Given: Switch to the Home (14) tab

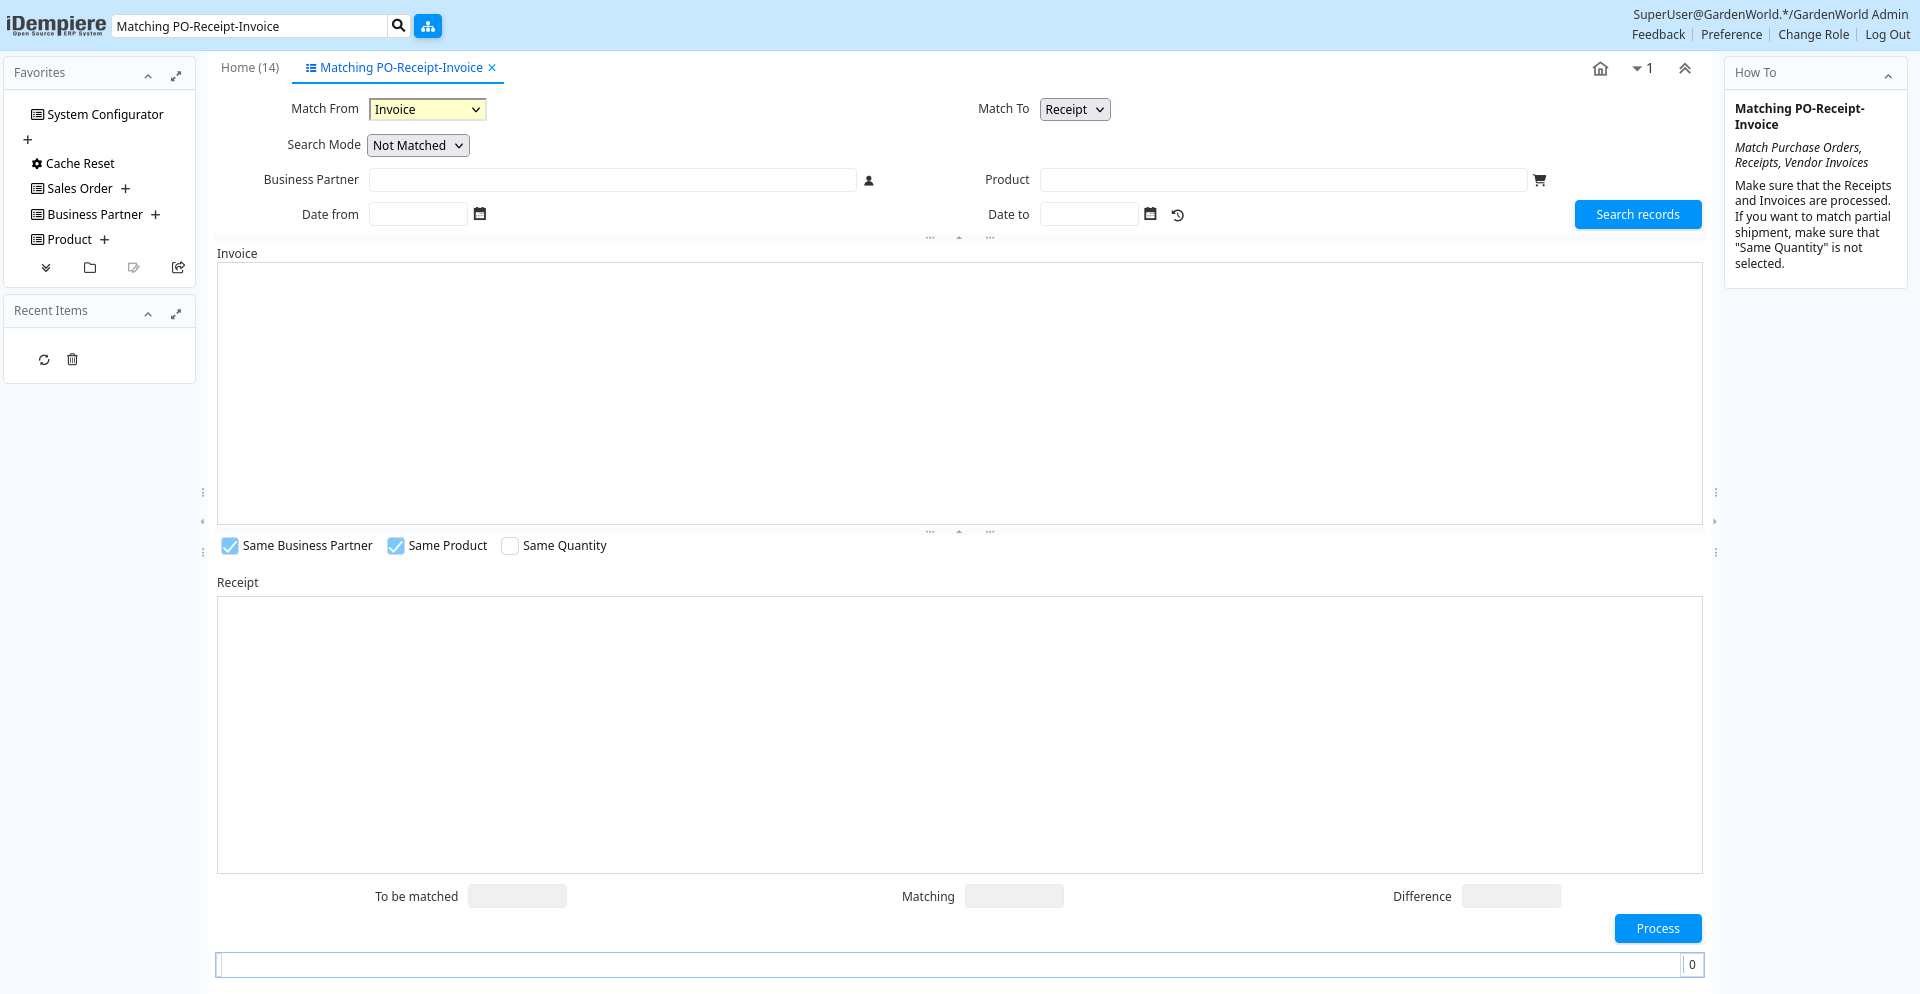Looking at the screenshot, I should [x=250, y=68].
